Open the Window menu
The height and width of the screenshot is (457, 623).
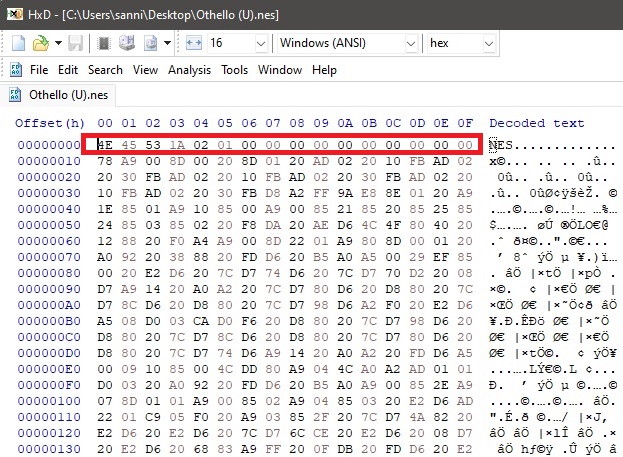[x=280, y=70]
